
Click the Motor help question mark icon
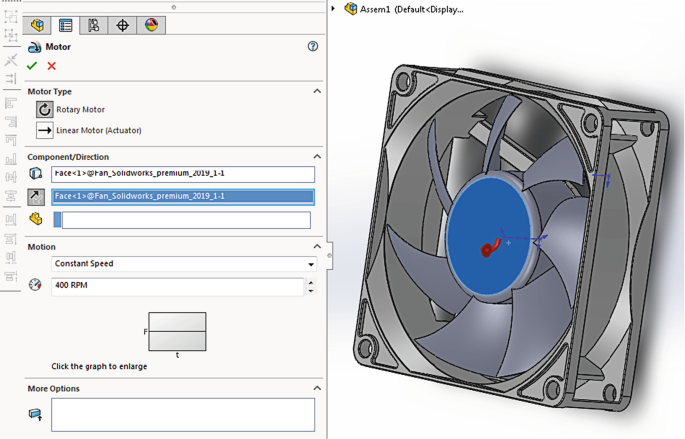tap(313, 47)
